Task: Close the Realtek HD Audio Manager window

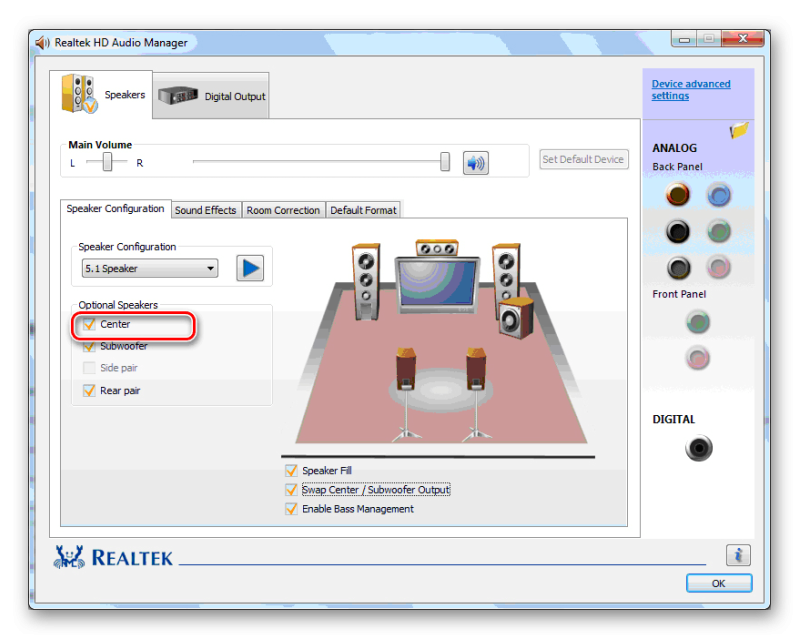Action: (742, 39)
